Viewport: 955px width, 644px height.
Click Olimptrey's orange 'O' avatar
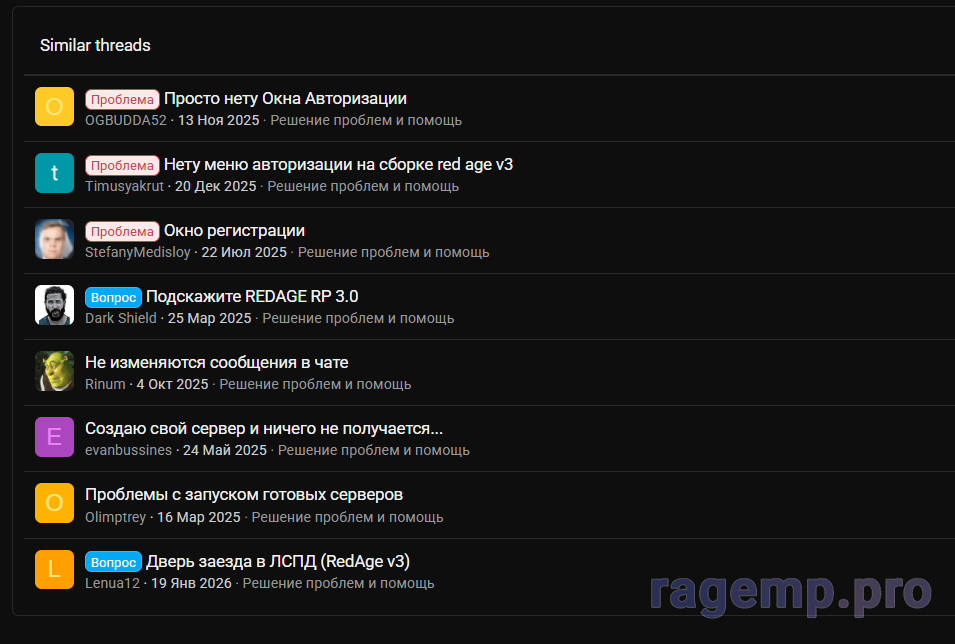coord(54,503)
